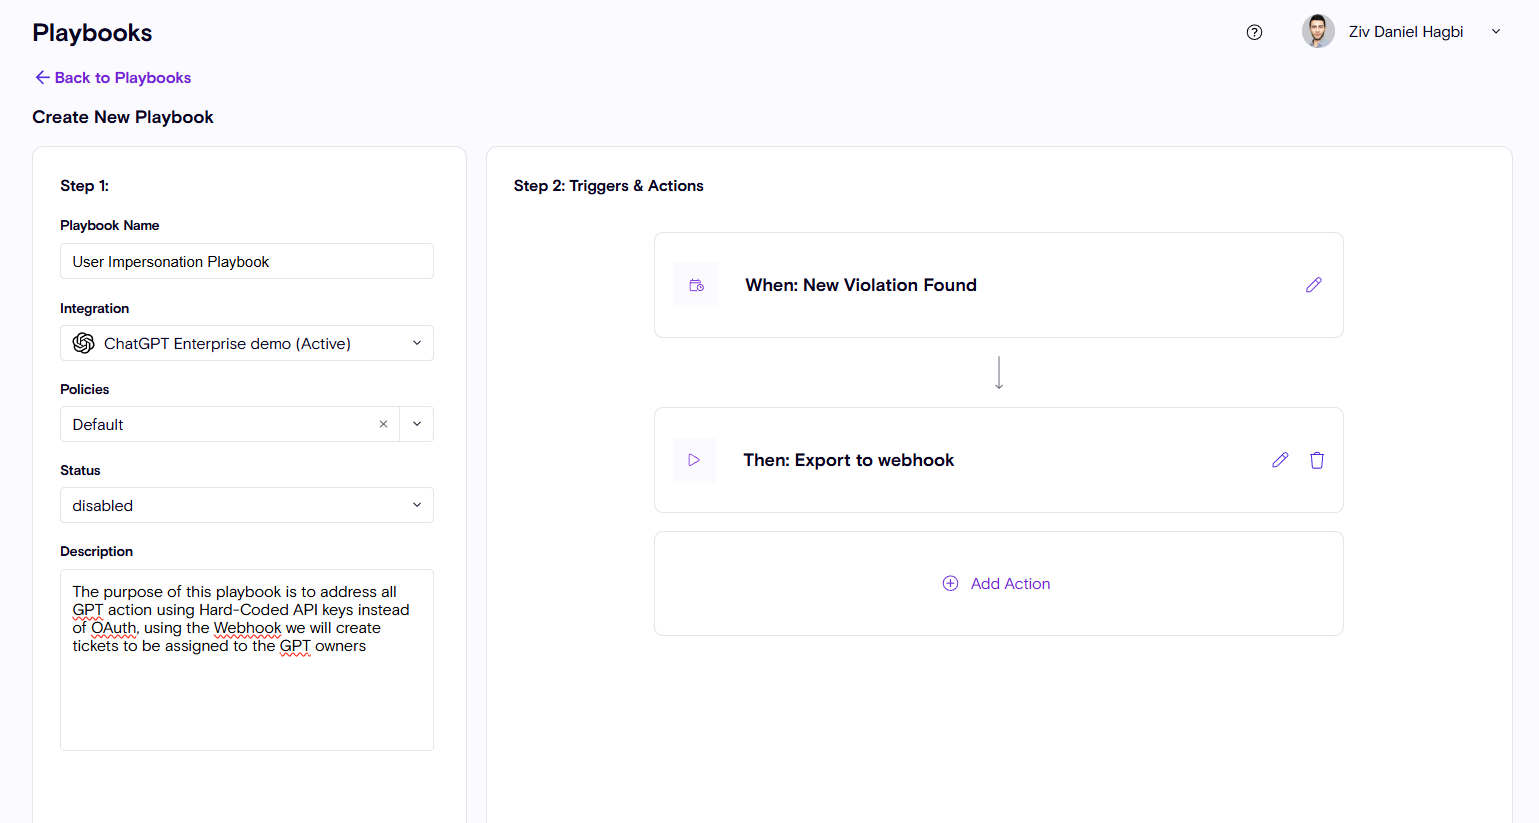Click the calendar trigger icon beside When
The height and width of the screenshot is (823, 1539).
(696, 285)
